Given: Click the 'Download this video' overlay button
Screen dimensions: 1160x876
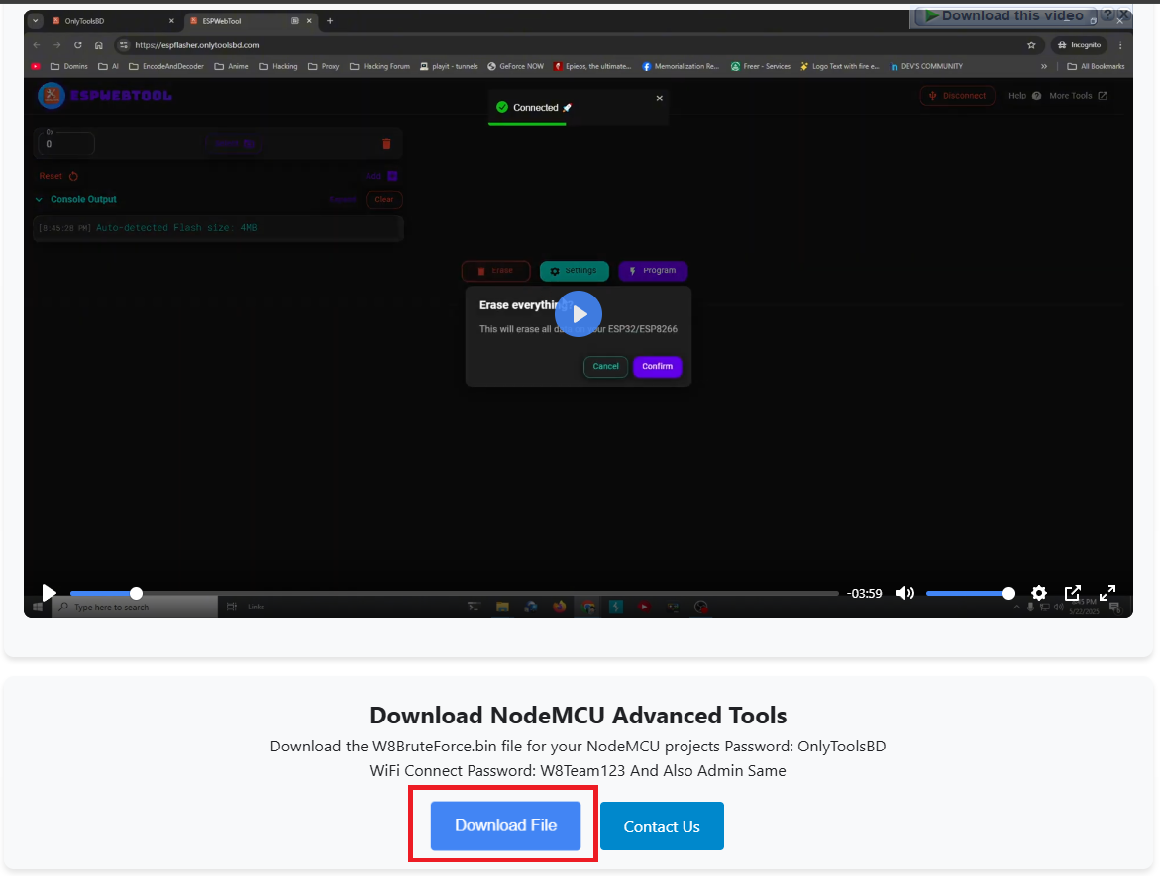Looking at the screenshot, I should tap(1005, 16).
